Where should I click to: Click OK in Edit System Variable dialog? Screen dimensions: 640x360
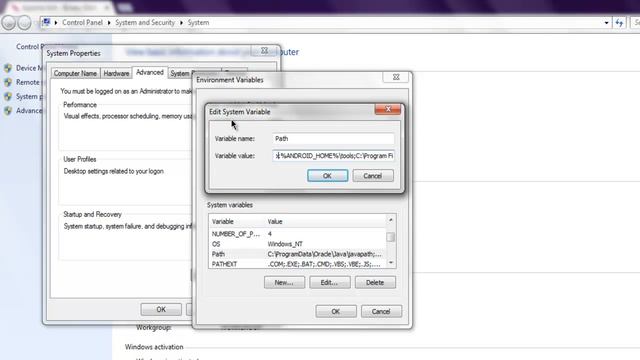click(327, 176)
